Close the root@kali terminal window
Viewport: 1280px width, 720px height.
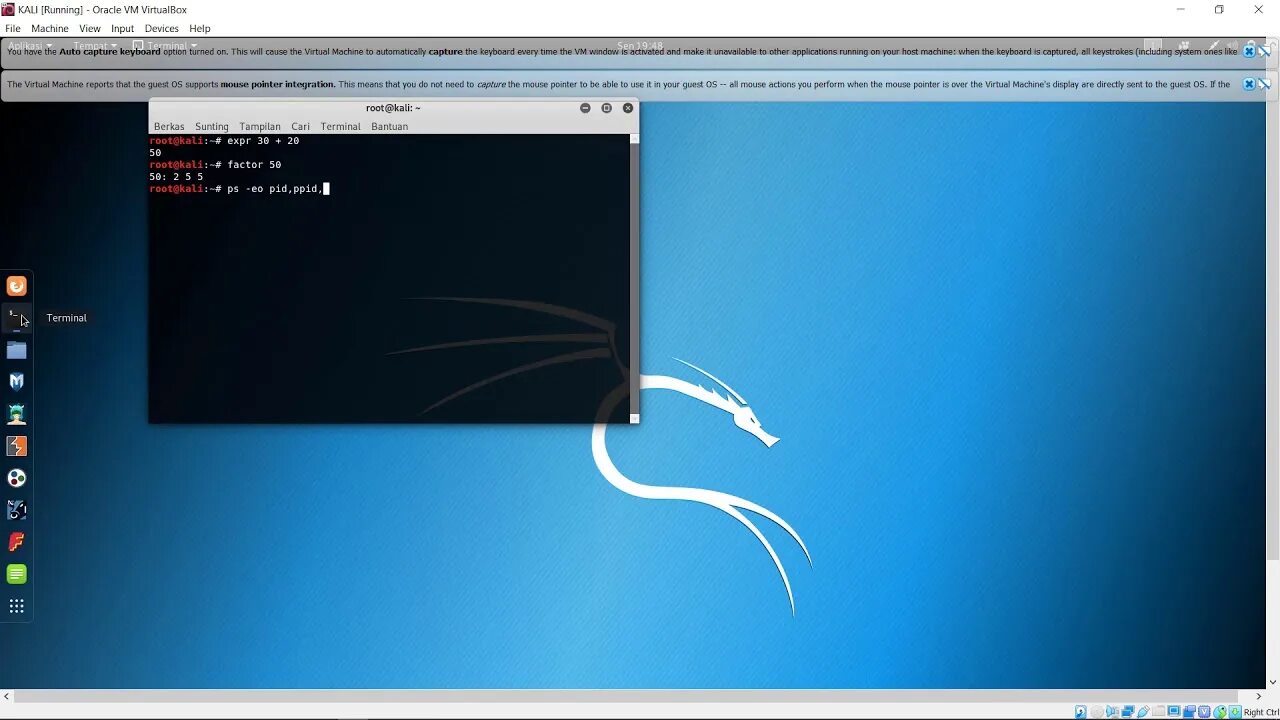[628, 108]
